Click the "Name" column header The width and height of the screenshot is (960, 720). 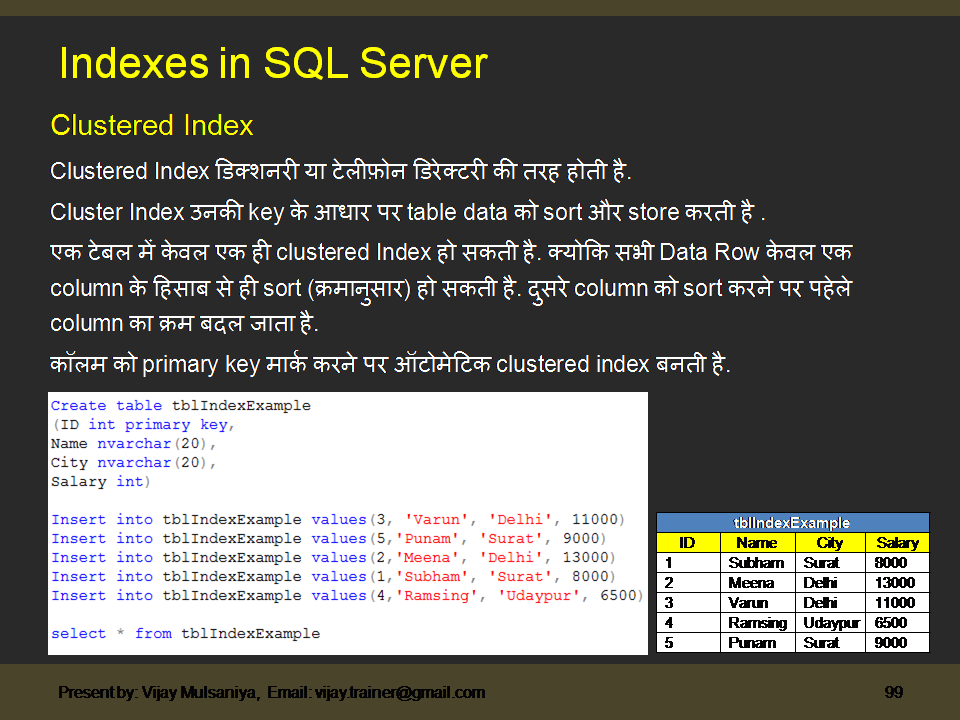coord(757,543)
